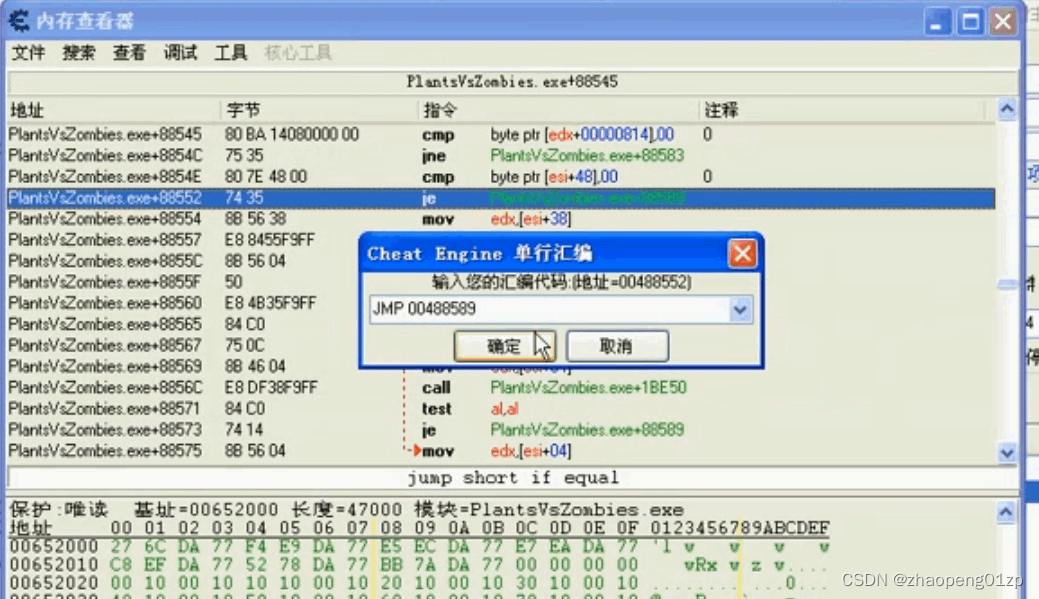This screenshot has height=599, width=1039.
Task: Close the 内存查看器 window
Action: (1003, 22)
